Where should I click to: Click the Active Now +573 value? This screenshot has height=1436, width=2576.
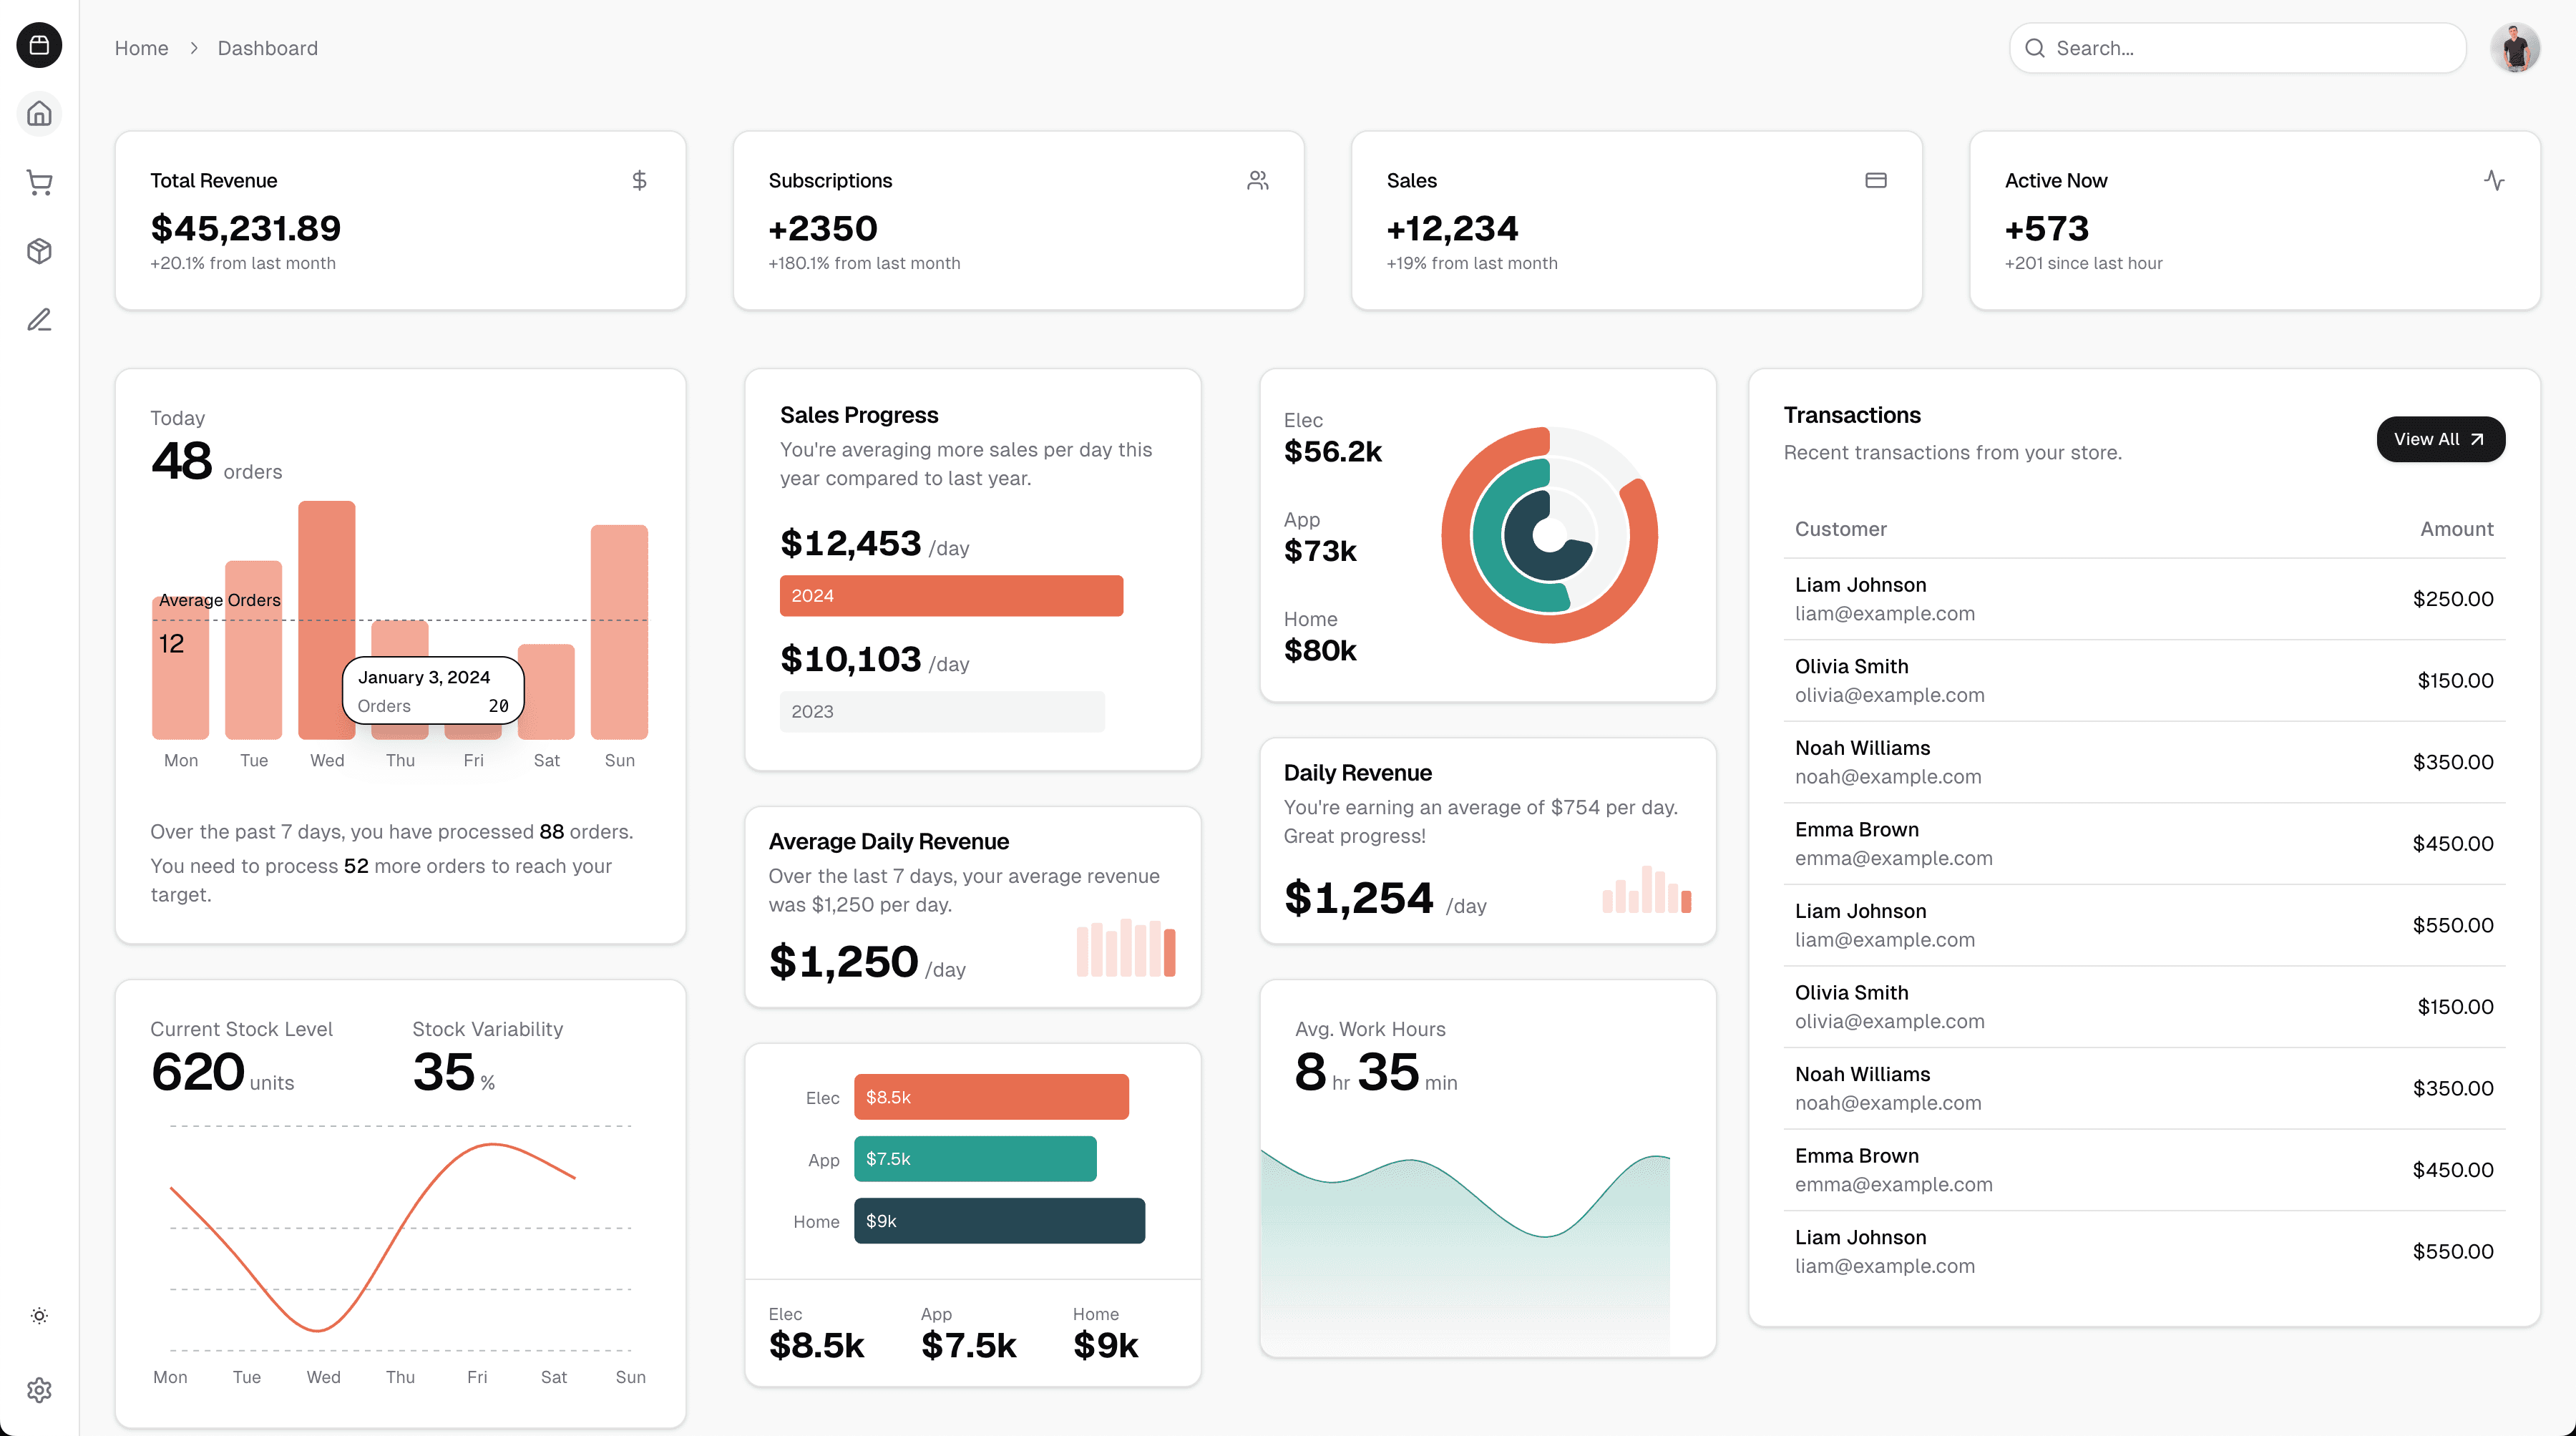[2047, 229]
